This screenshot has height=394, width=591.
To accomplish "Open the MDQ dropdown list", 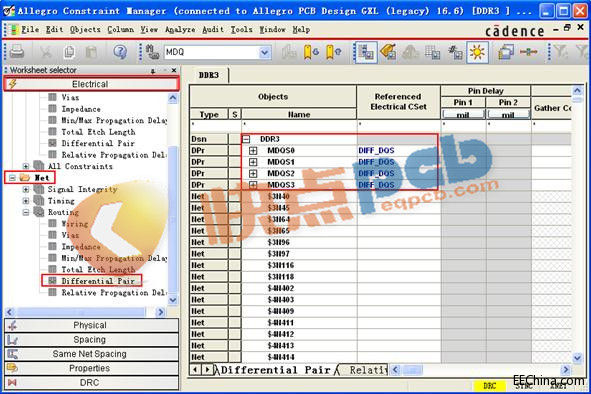I will pyautogui.click(x=265, y=52).
